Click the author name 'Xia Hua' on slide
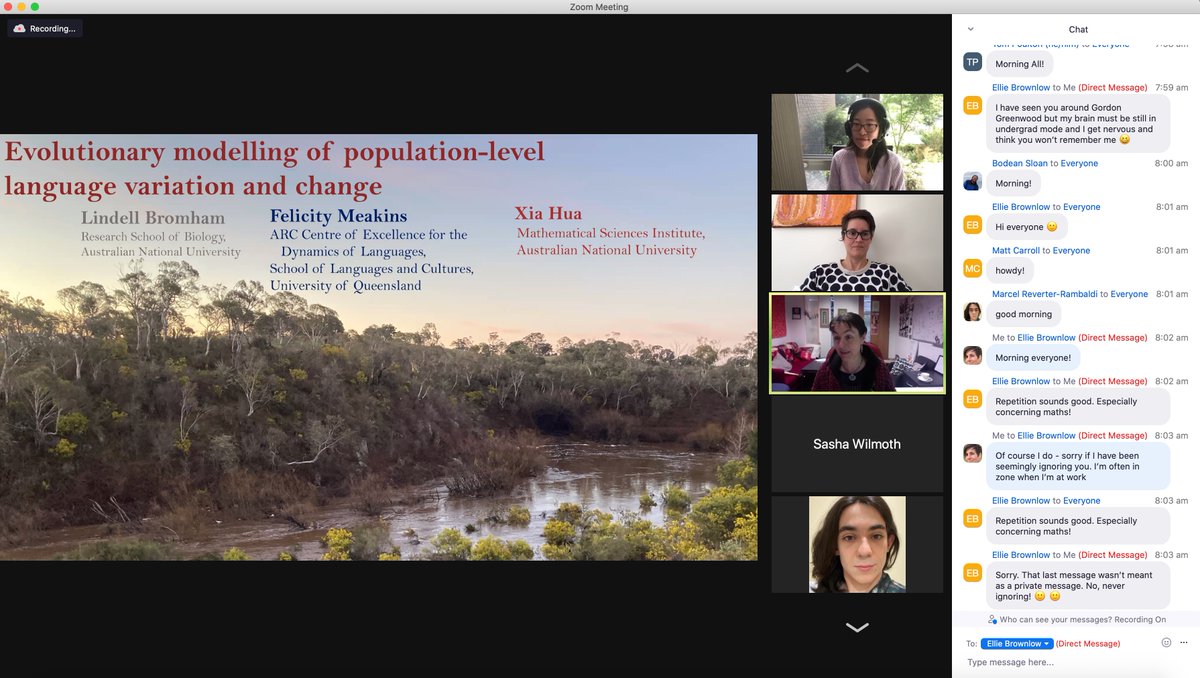 pyautogui.click(x=548, y=213)
